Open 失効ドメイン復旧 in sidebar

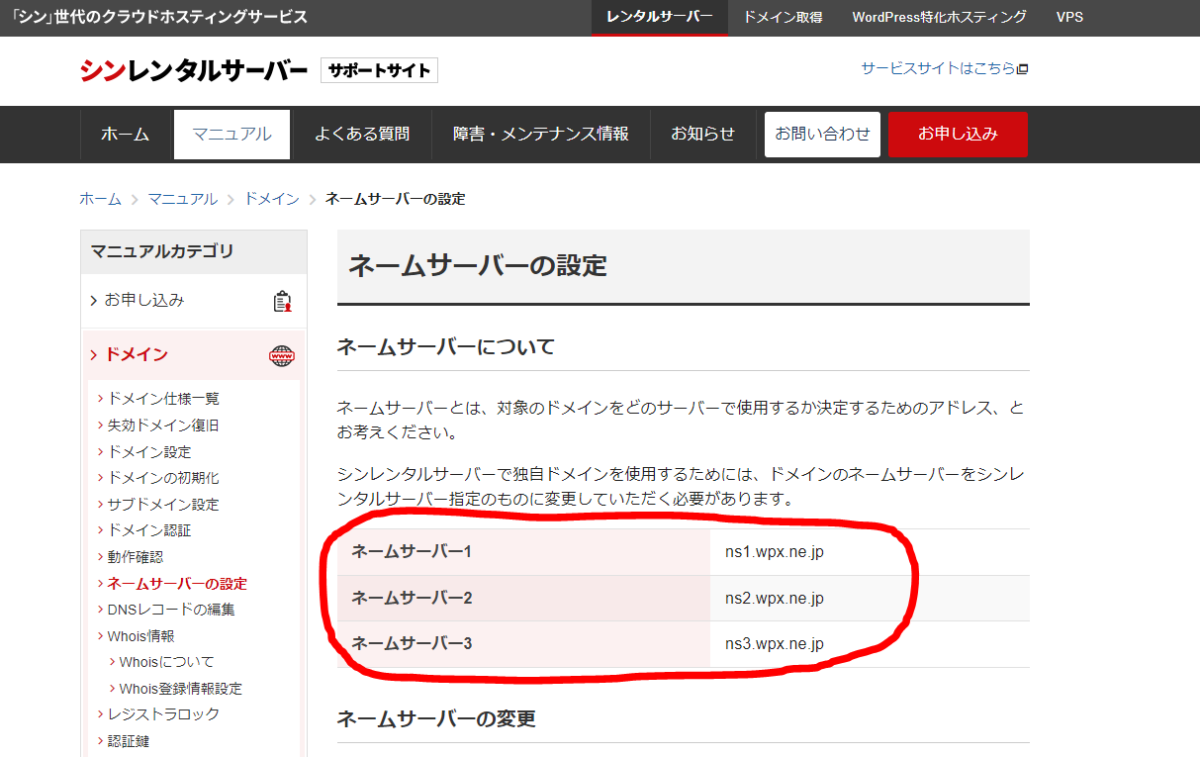163,425
